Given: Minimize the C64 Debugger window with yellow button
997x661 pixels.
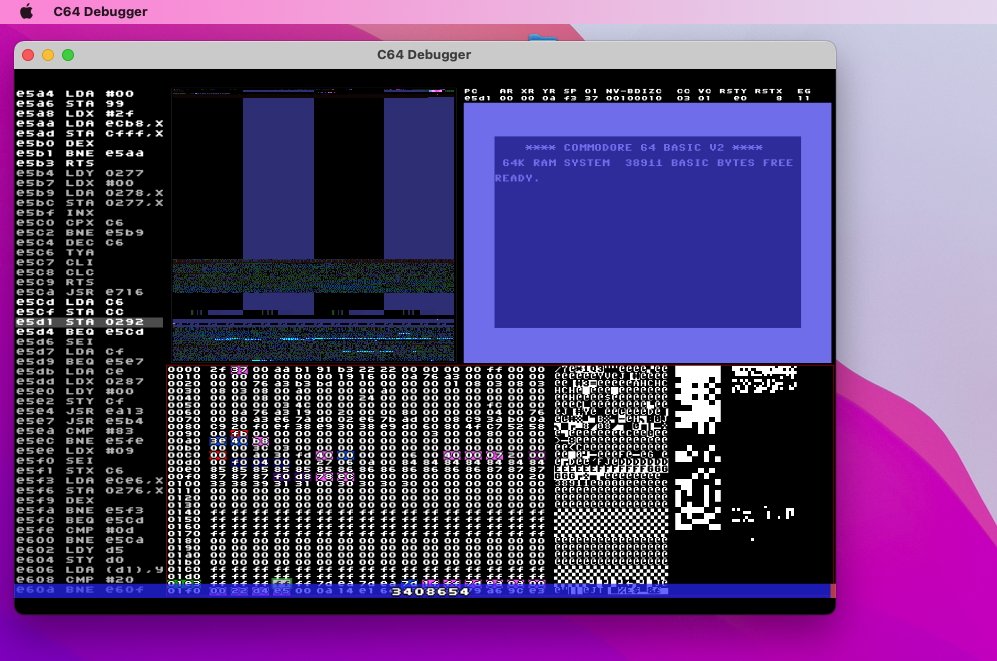Looking at the screenshot, I should click(48, 55).
